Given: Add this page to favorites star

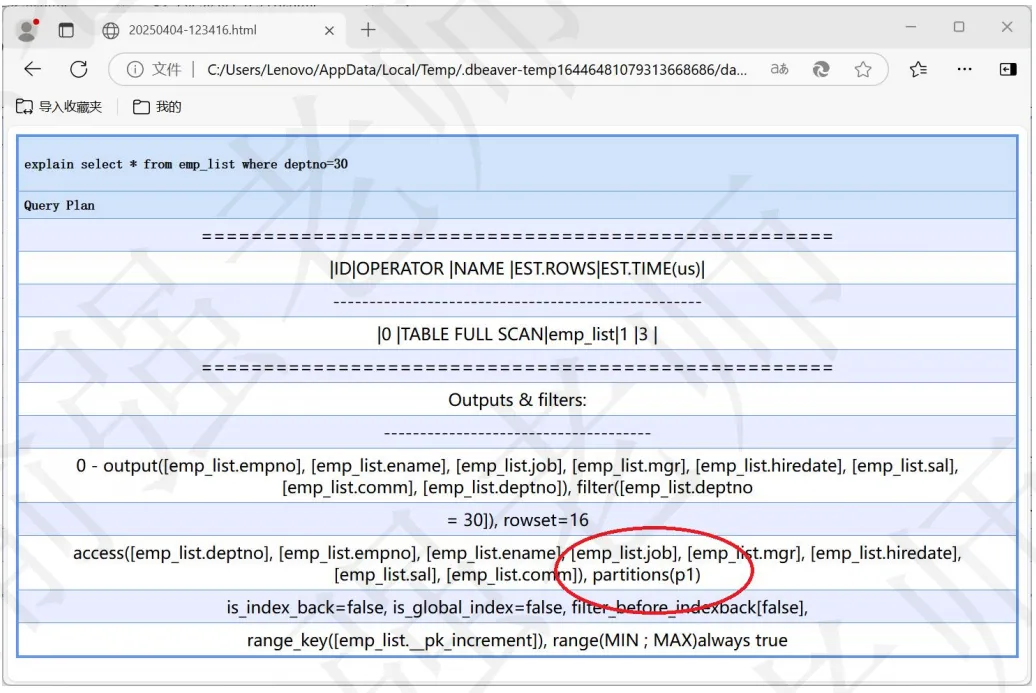Looking at the screenshot, I should (x=863, y=69).
